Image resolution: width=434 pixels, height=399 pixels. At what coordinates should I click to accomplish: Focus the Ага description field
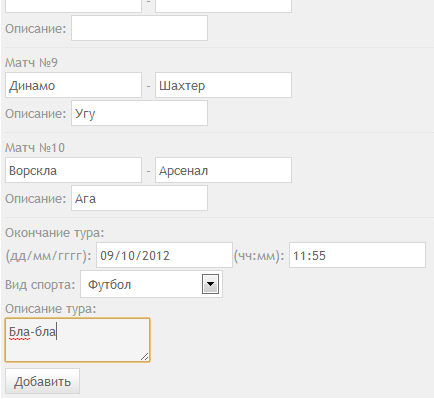pyautogui.click(x=139, y=198)
